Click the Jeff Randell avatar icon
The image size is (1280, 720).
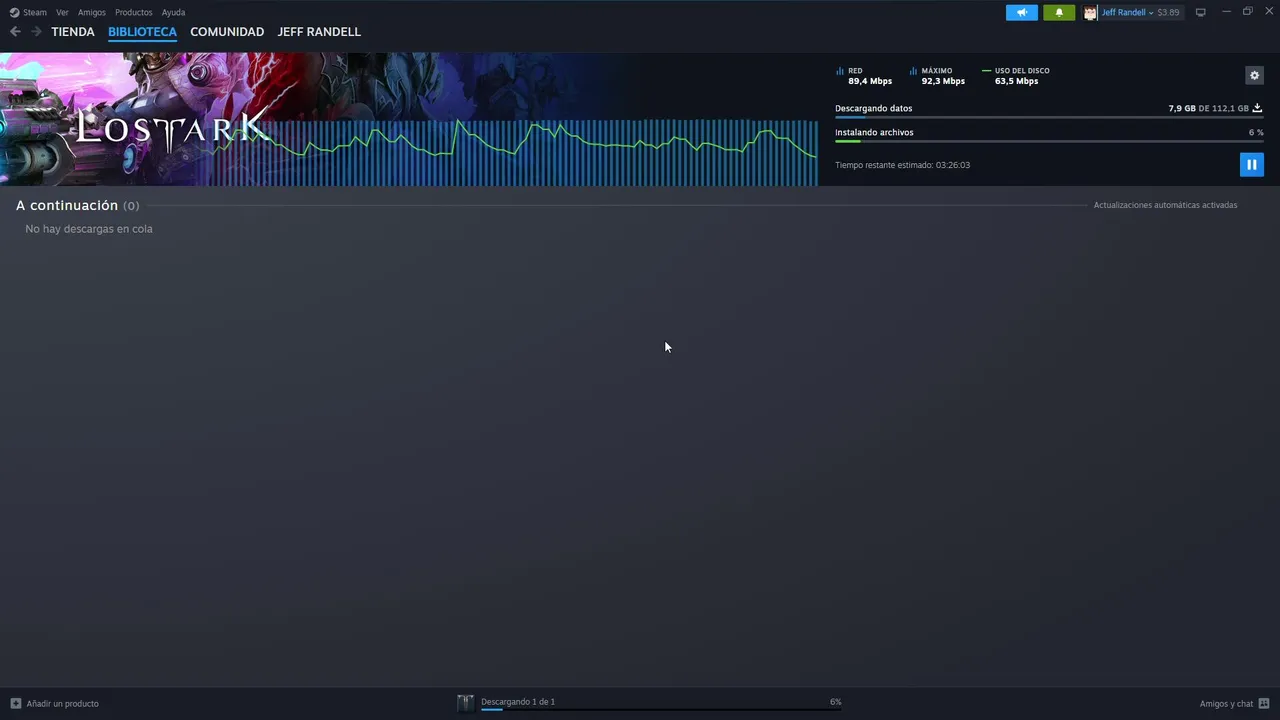click(x=1090, y=13)
